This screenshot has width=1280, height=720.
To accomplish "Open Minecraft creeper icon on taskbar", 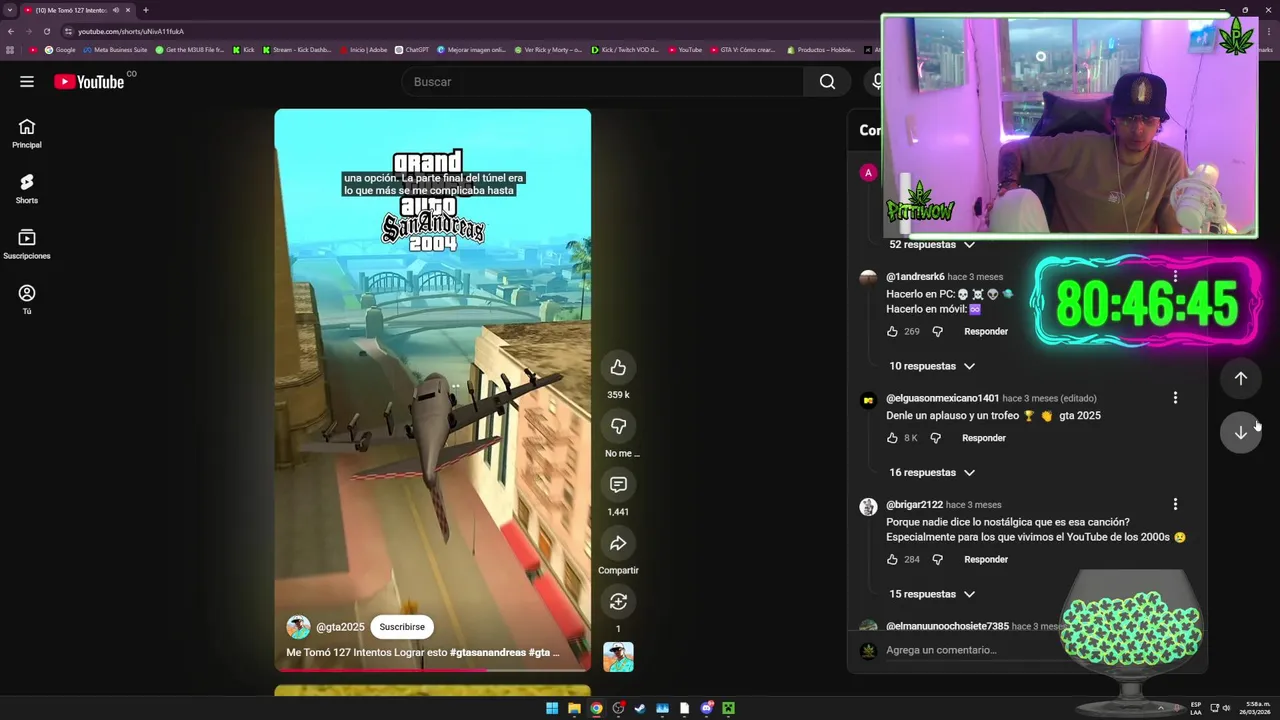I will tap(728, 708).
